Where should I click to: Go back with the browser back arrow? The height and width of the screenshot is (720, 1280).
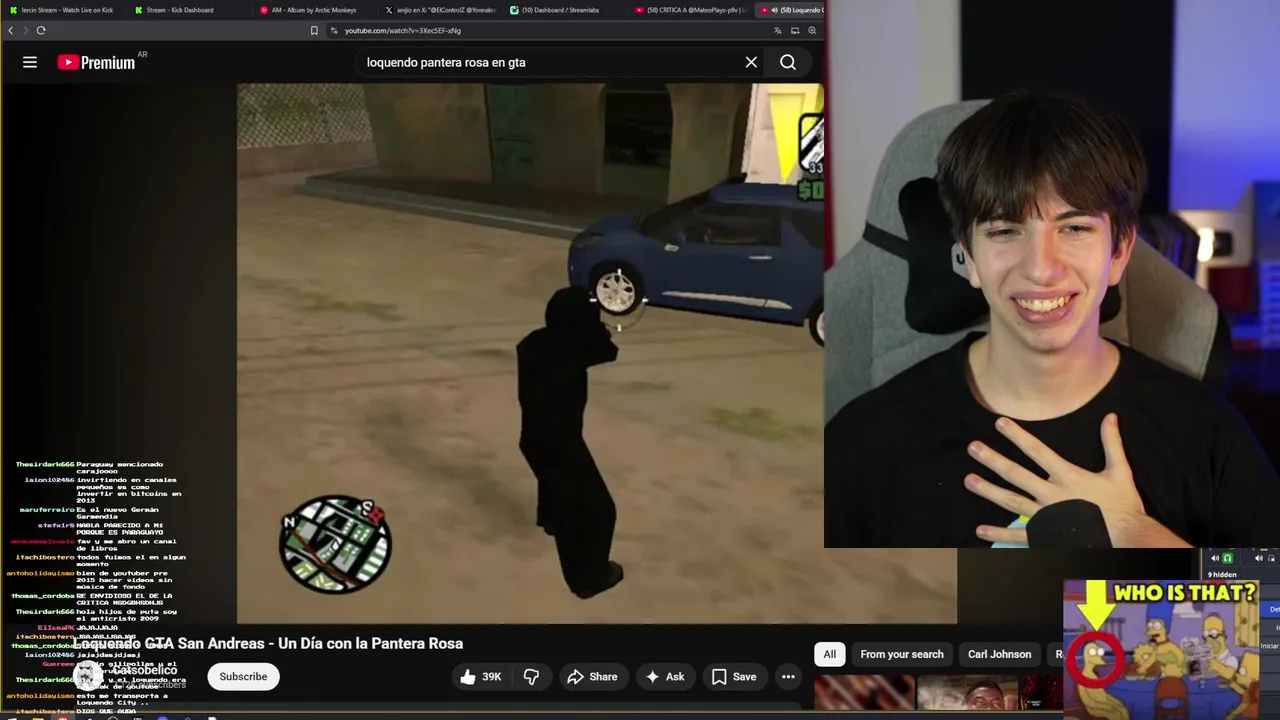11,30
